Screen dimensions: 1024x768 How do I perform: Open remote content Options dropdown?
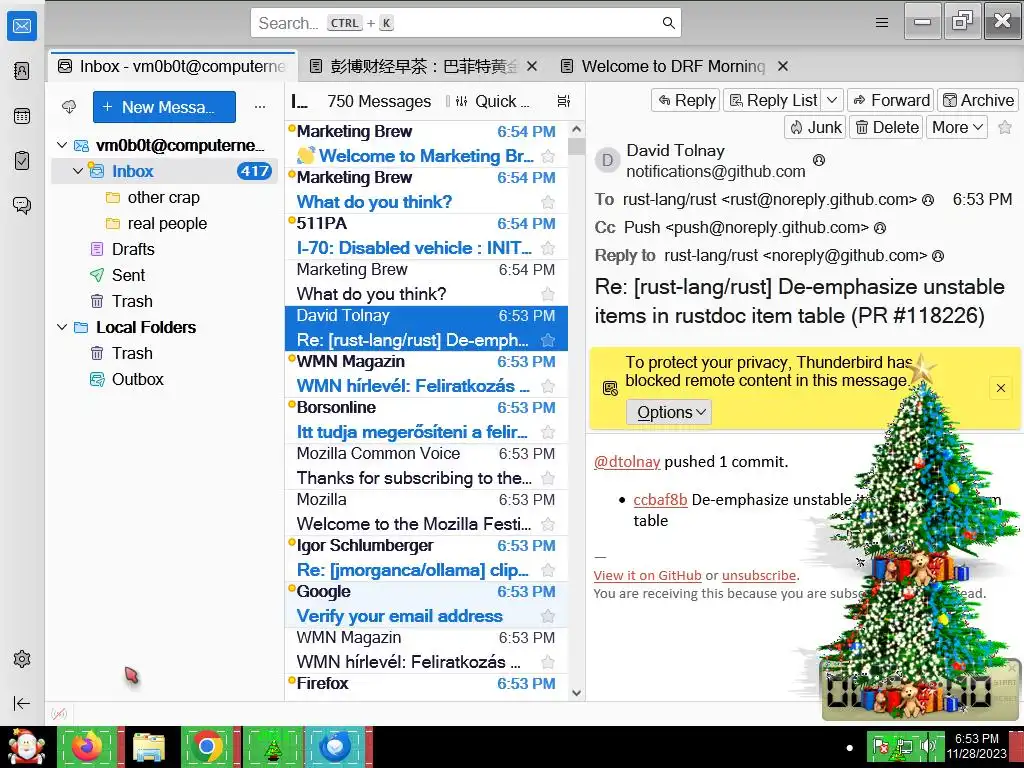click(x=669, y=413)
